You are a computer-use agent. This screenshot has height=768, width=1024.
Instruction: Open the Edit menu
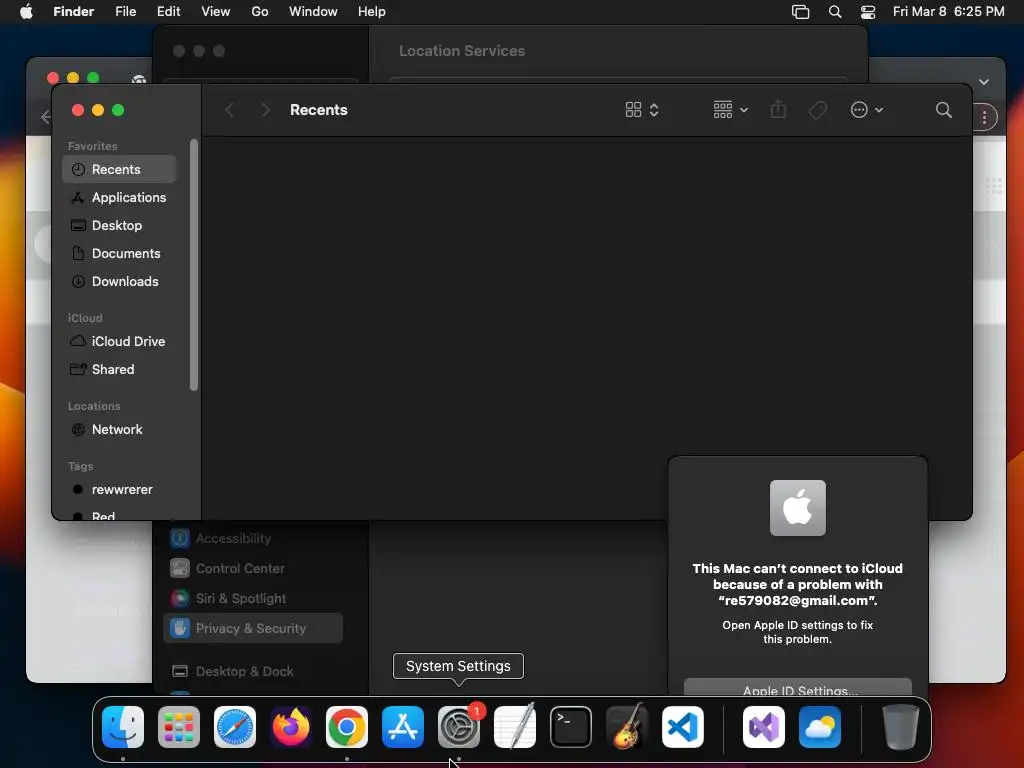168,12
